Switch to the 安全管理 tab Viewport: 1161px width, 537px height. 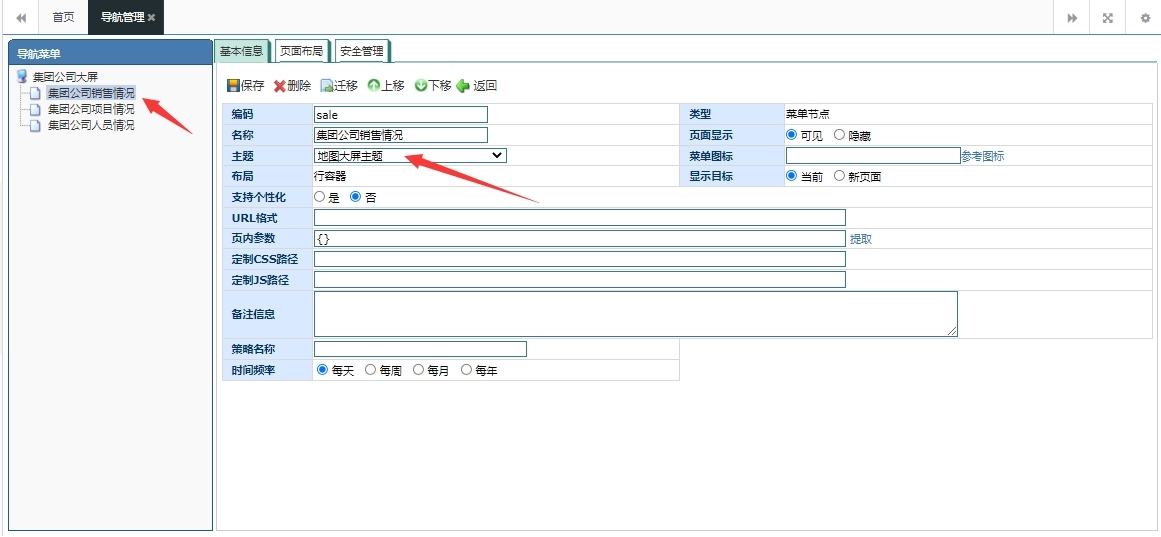tap(361, 51)
